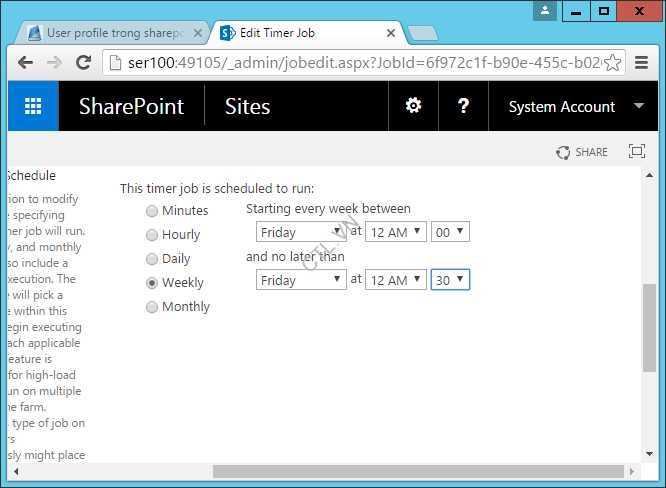Click the SHARE button
This screenshot has width=666, height=488.
(582, 152)
